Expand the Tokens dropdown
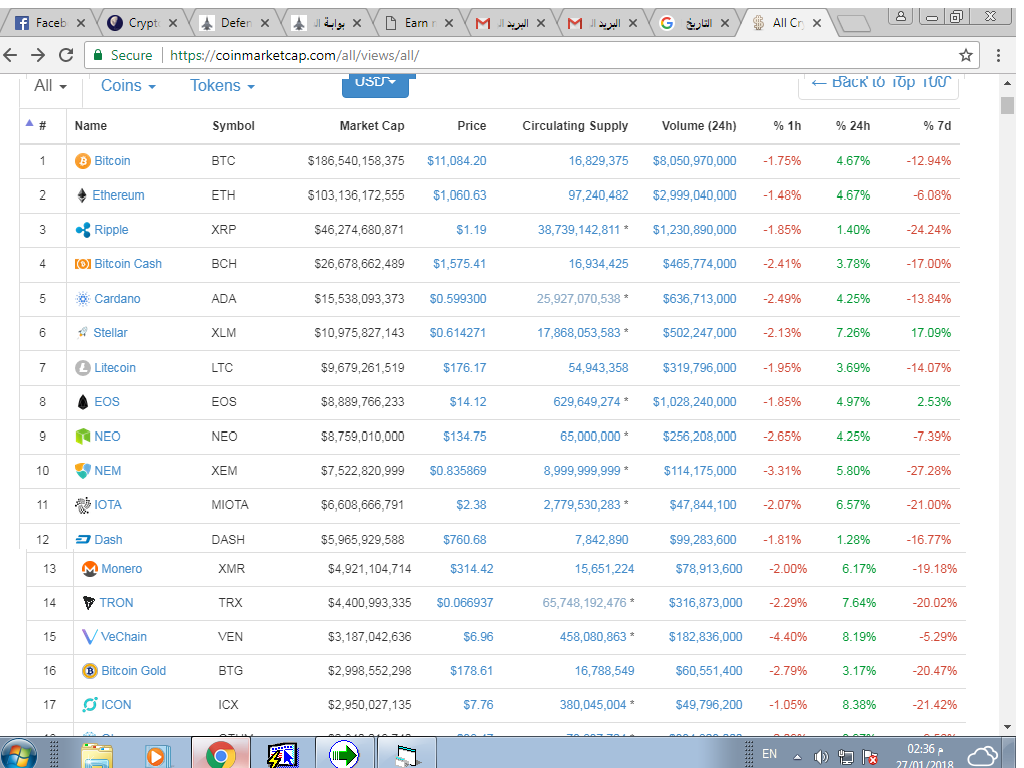Viewport: 1024px width, 768px height. 222,86
